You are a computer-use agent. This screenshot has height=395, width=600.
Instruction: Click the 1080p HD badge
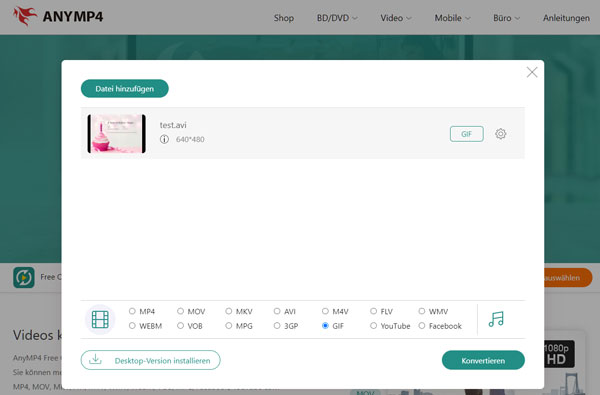[x=559, y=354]
